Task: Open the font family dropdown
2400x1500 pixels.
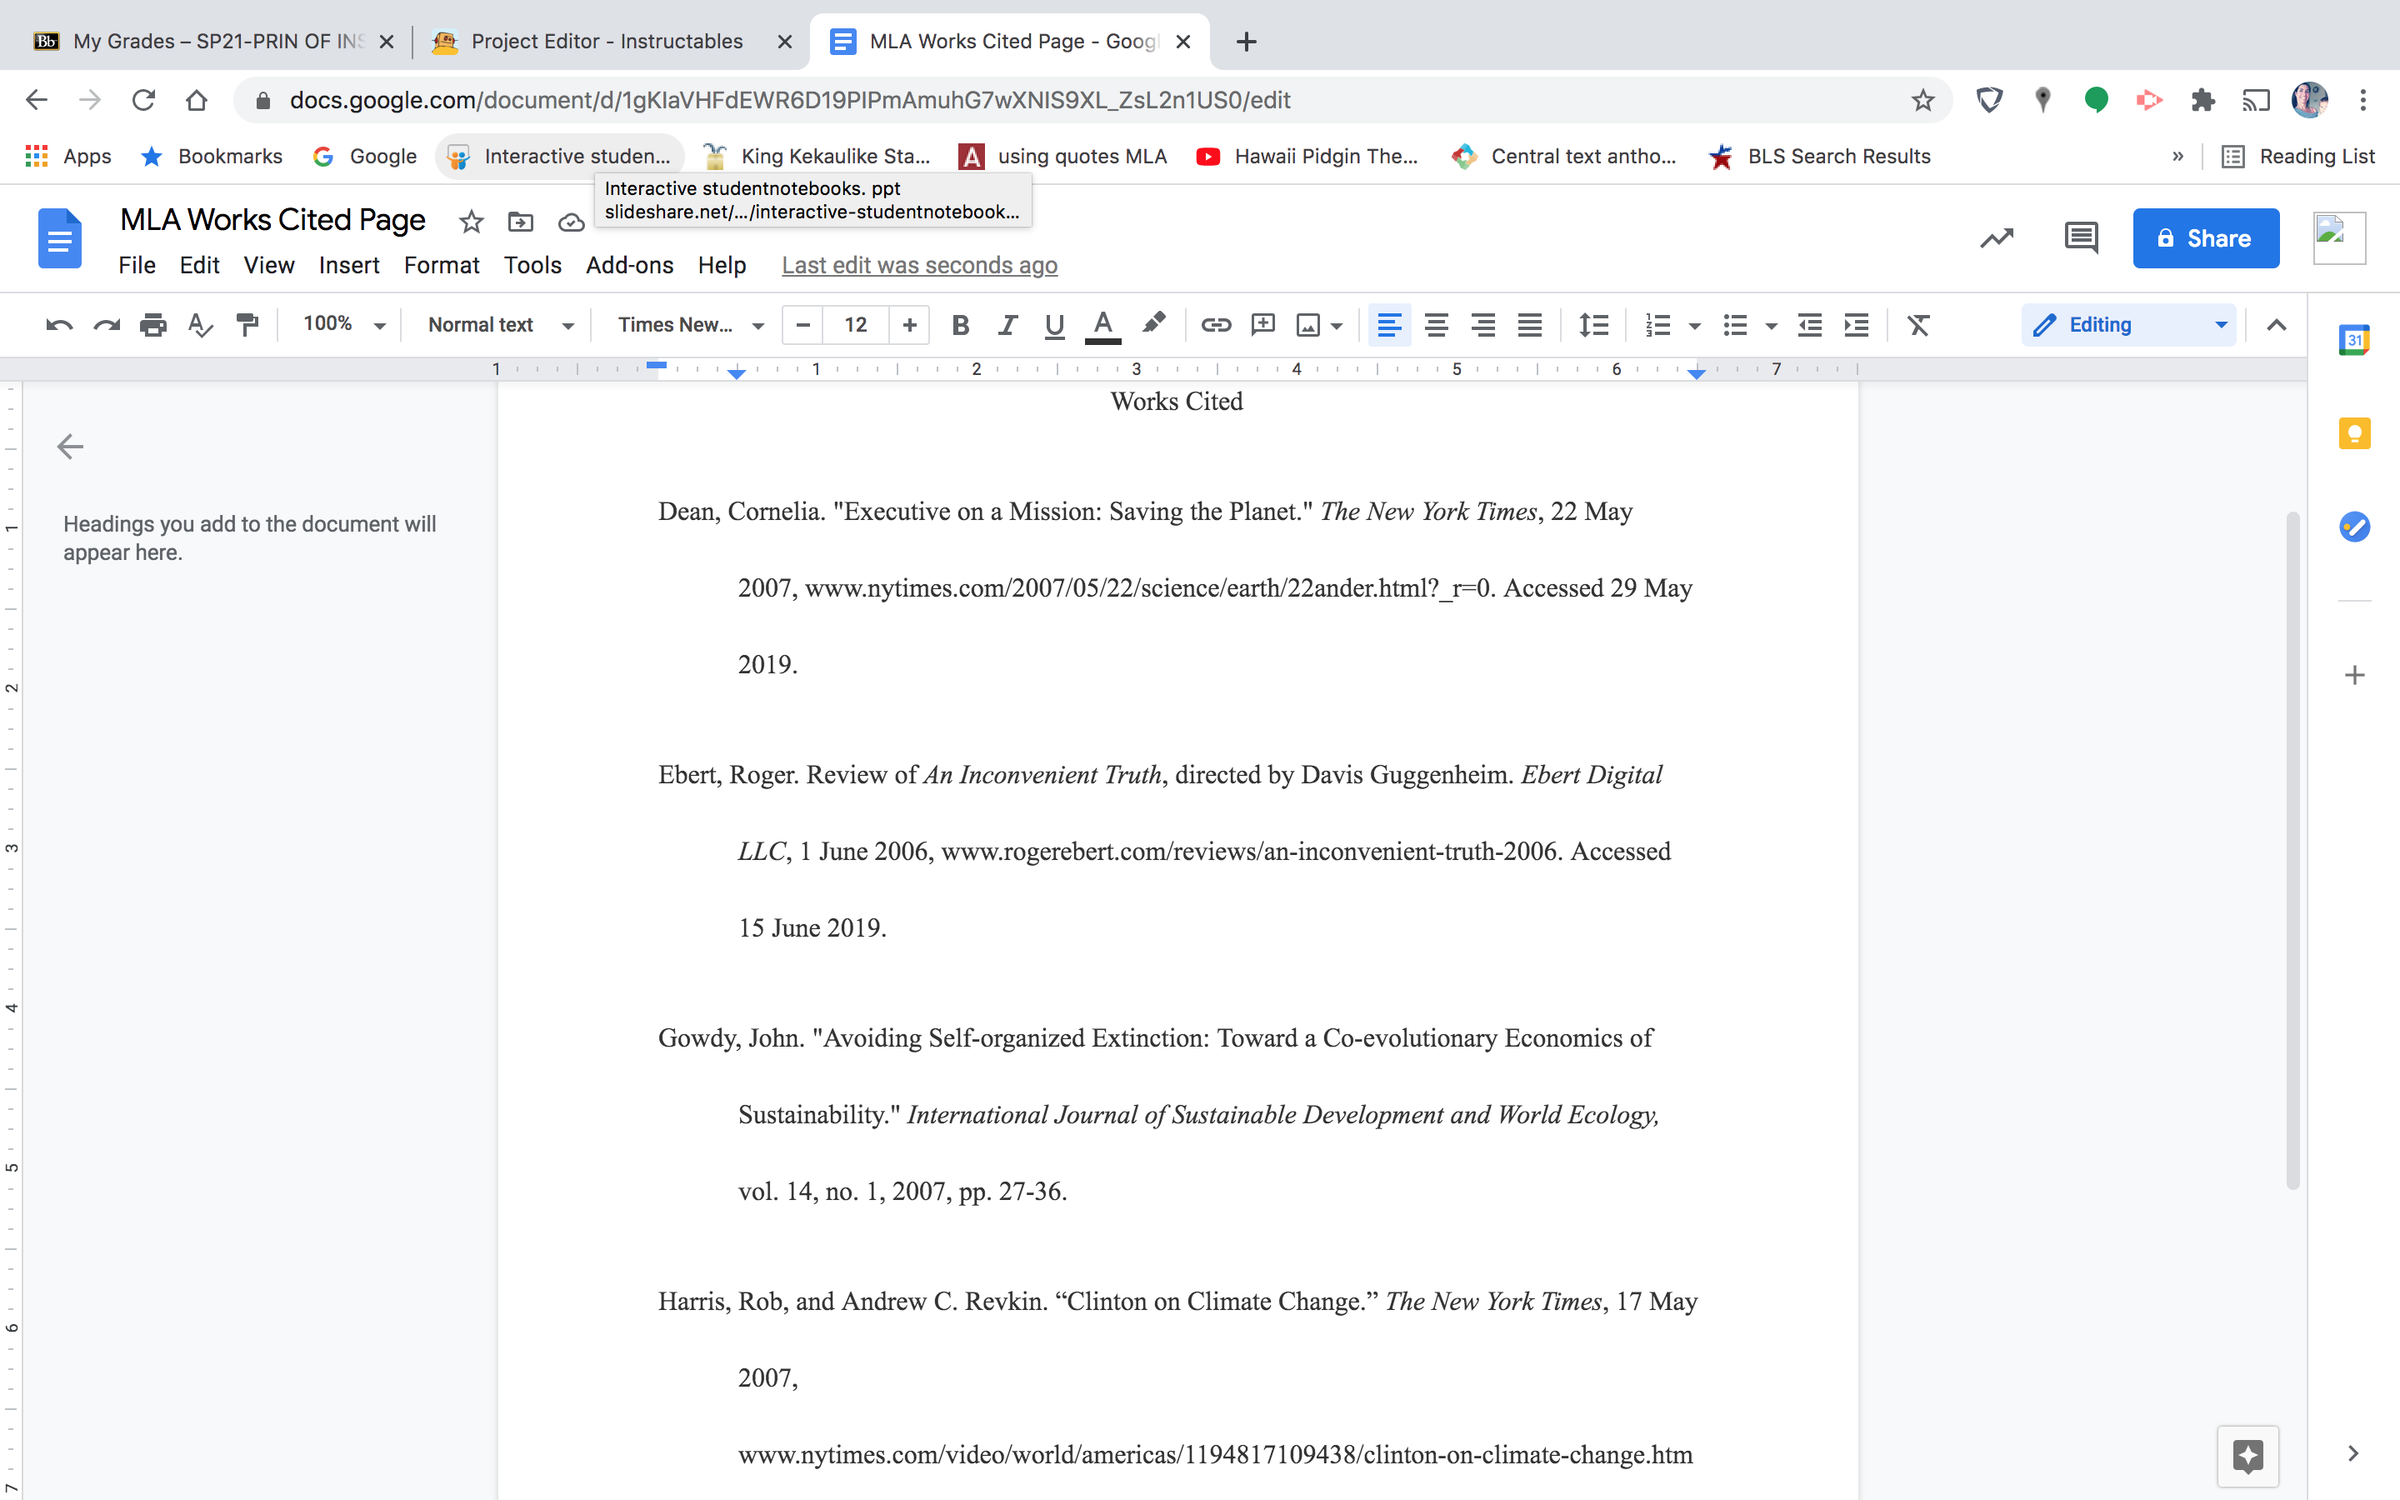Action: click(x=686, y=325)
